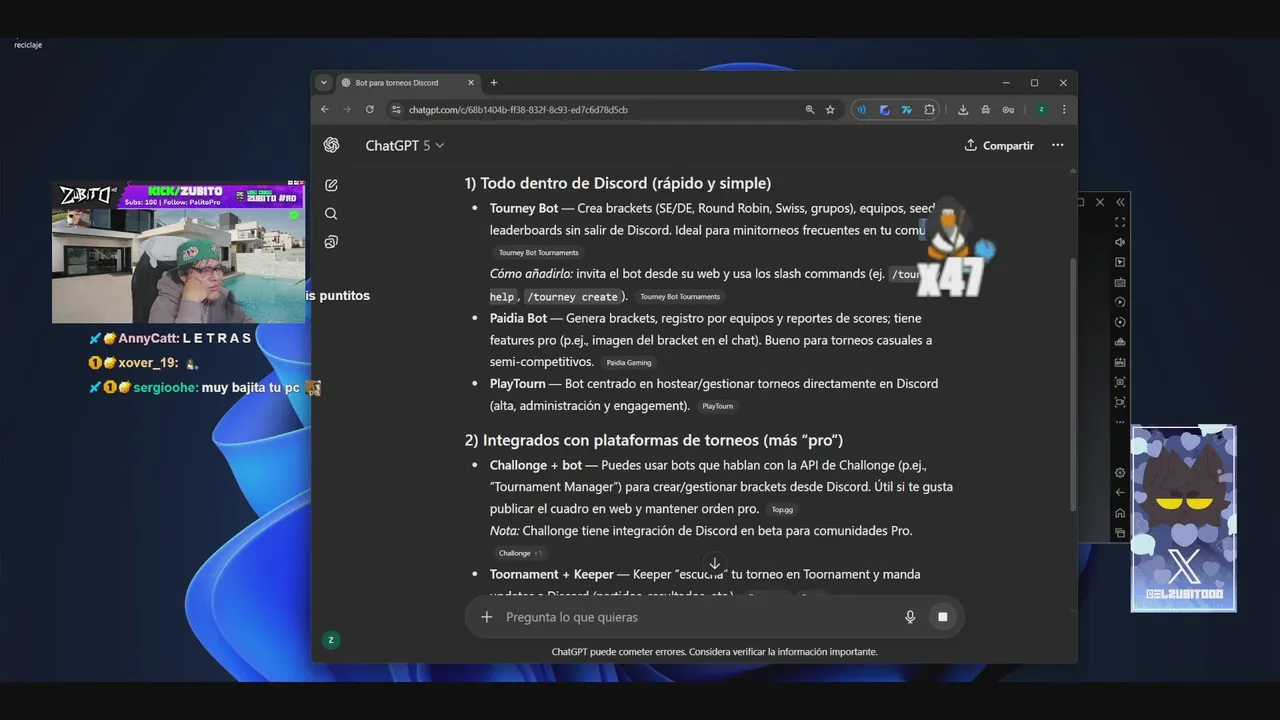Open chat search in ChatGPT sidebar
Screen dimensions: 1280x720
click(331, 214)
